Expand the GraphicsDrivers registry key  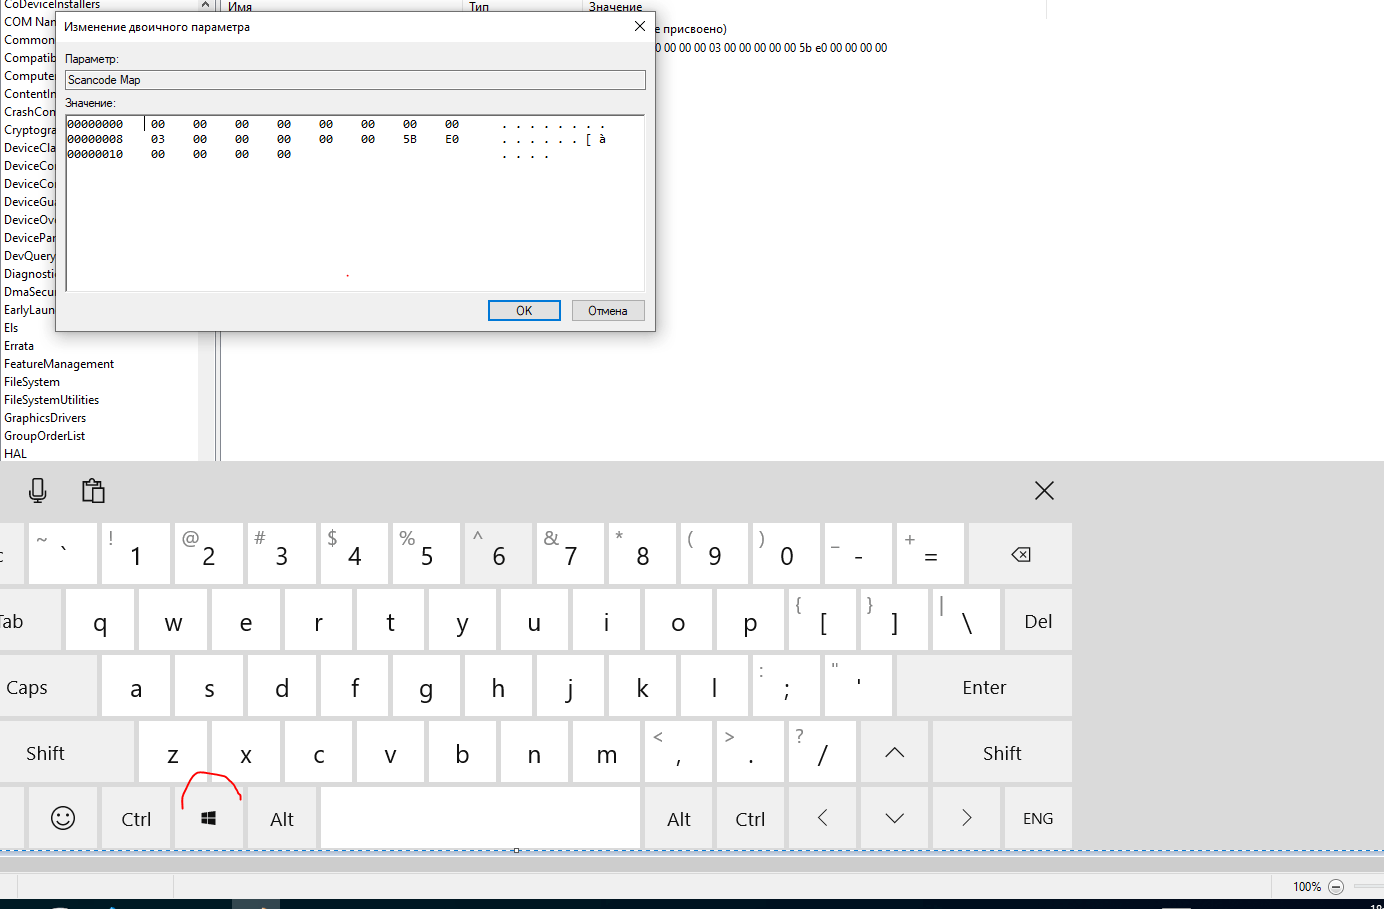click(45, 417)
